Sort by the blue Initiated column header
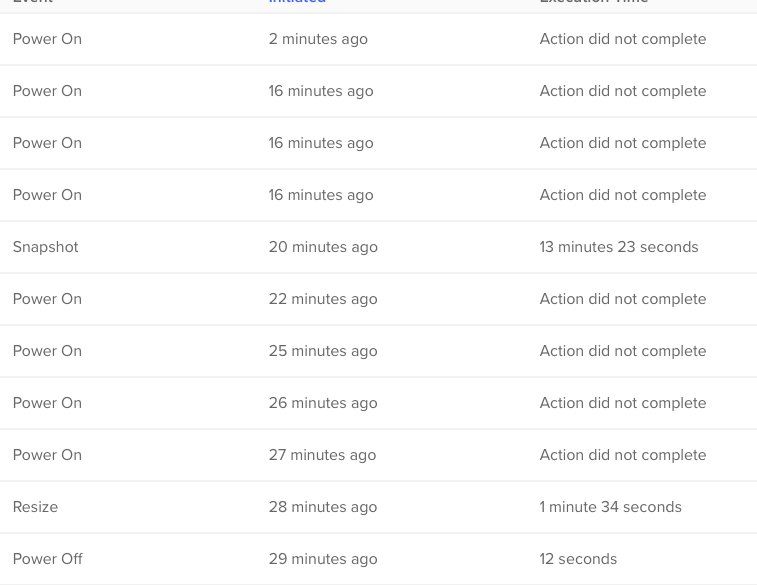757x585 pixels. click(297, 3)
